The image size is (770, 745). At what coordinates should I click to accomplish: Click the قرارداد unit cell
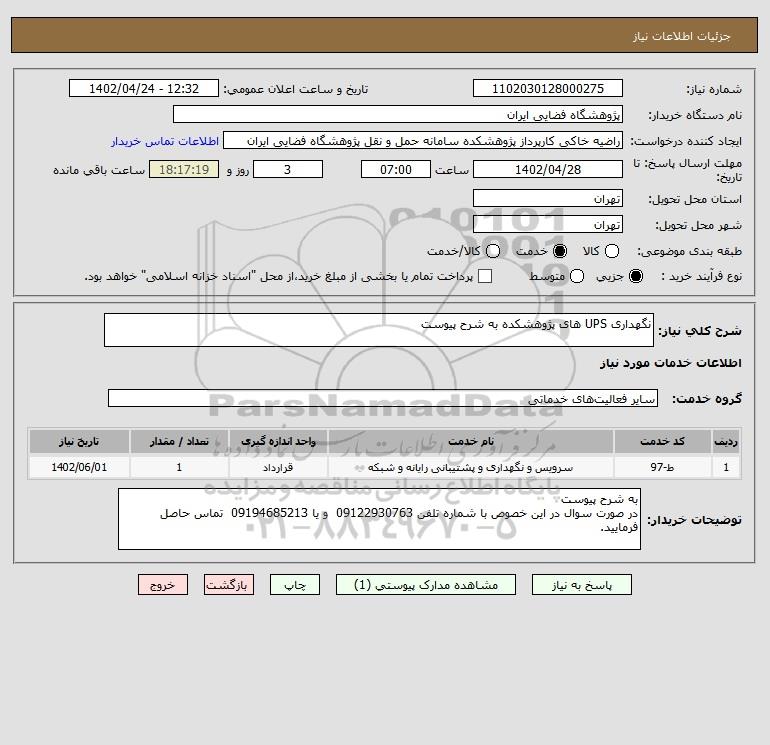278,467
